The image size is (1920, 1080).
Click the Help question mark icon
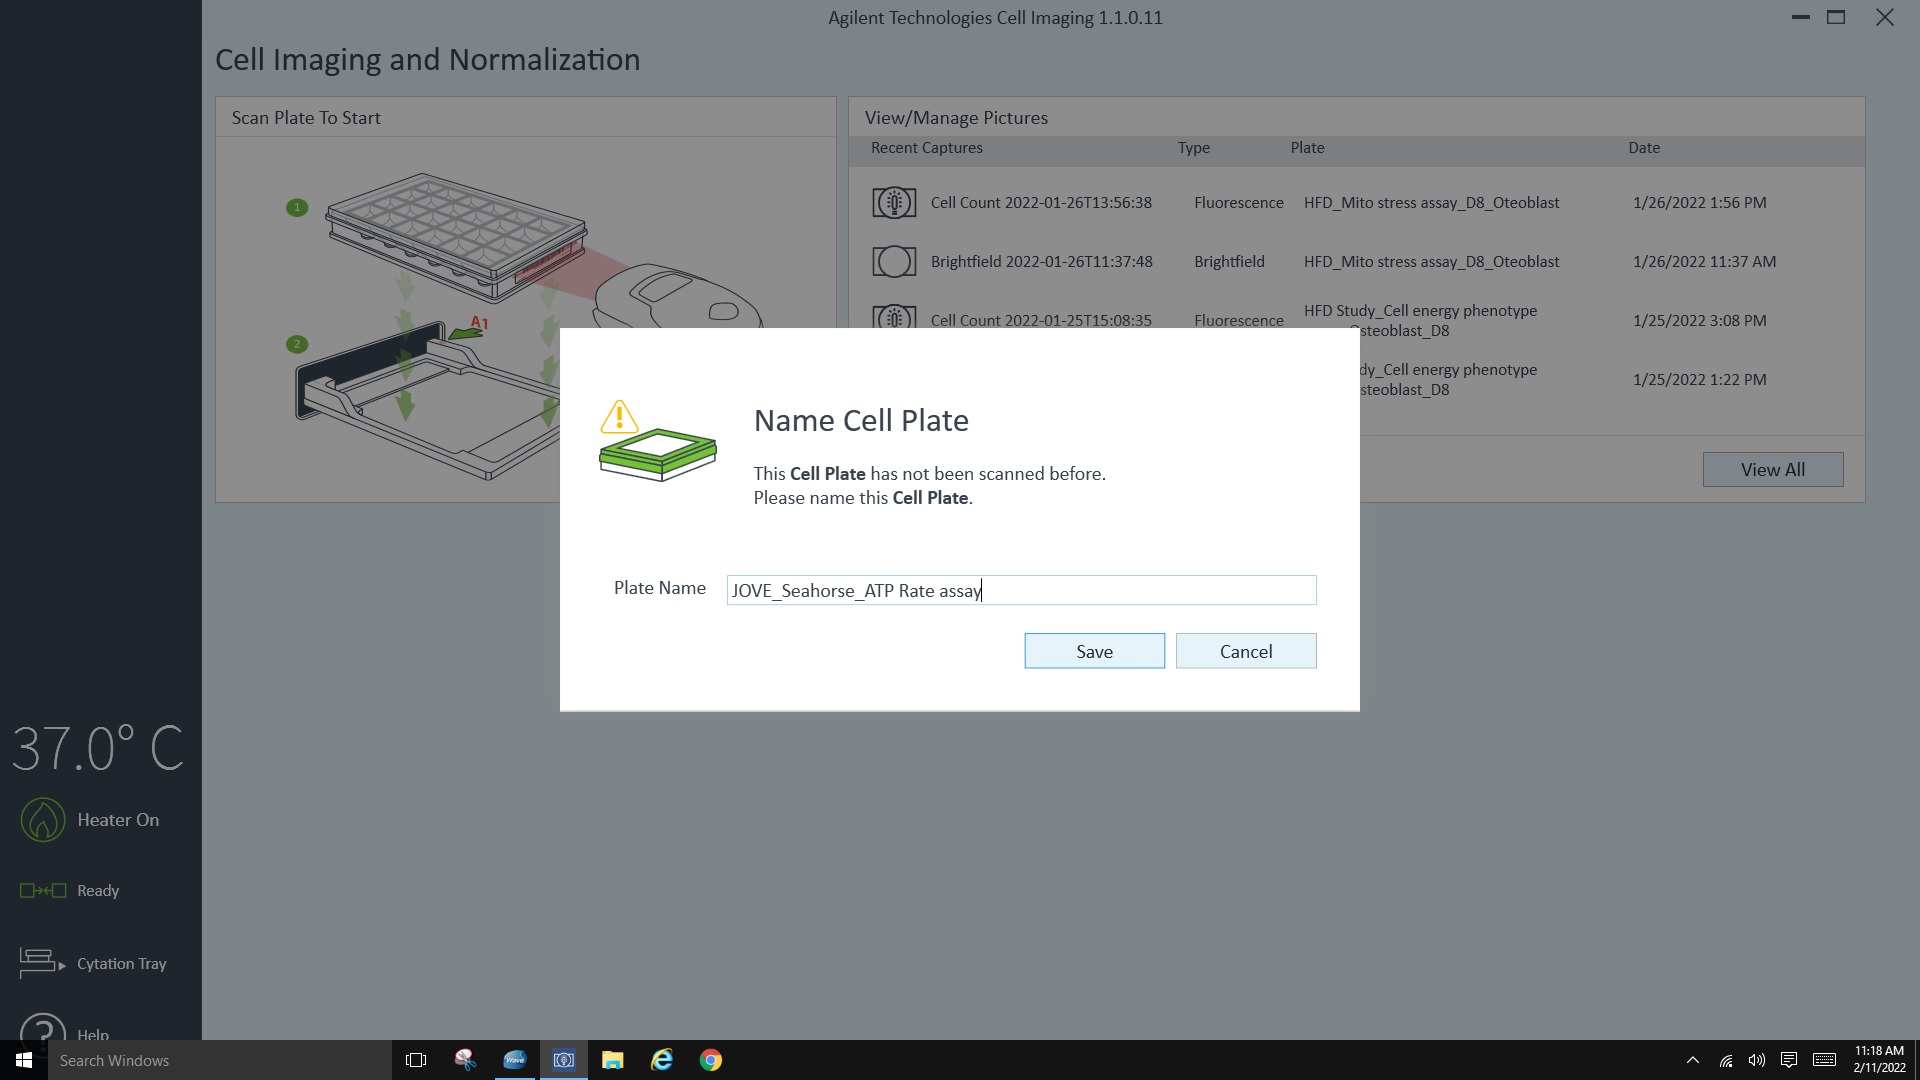point(43,1028)
